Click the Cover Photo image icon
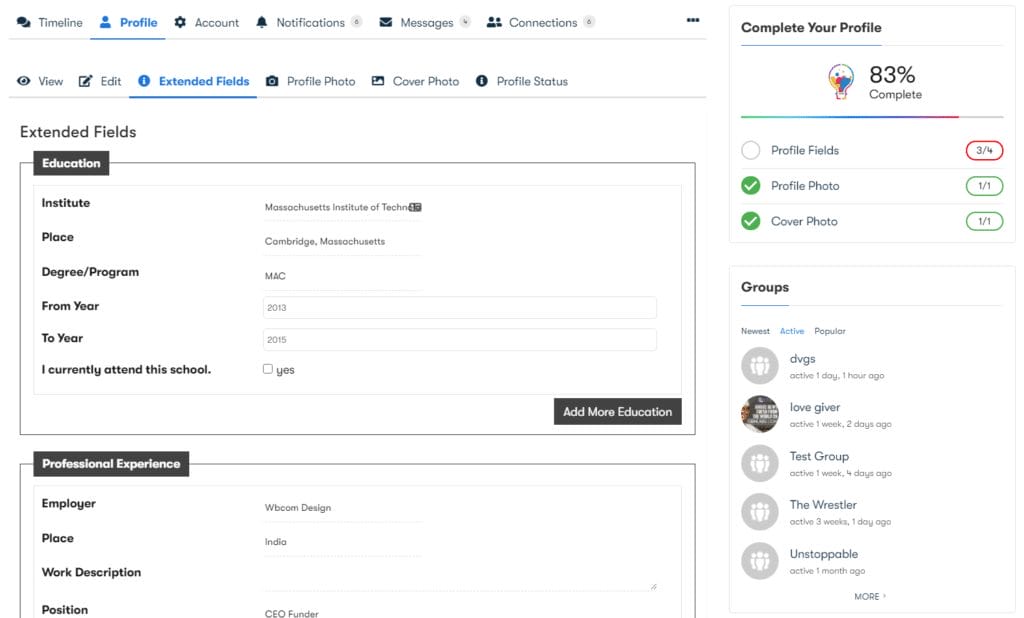Screen dimensions: 1024x618 378,81
